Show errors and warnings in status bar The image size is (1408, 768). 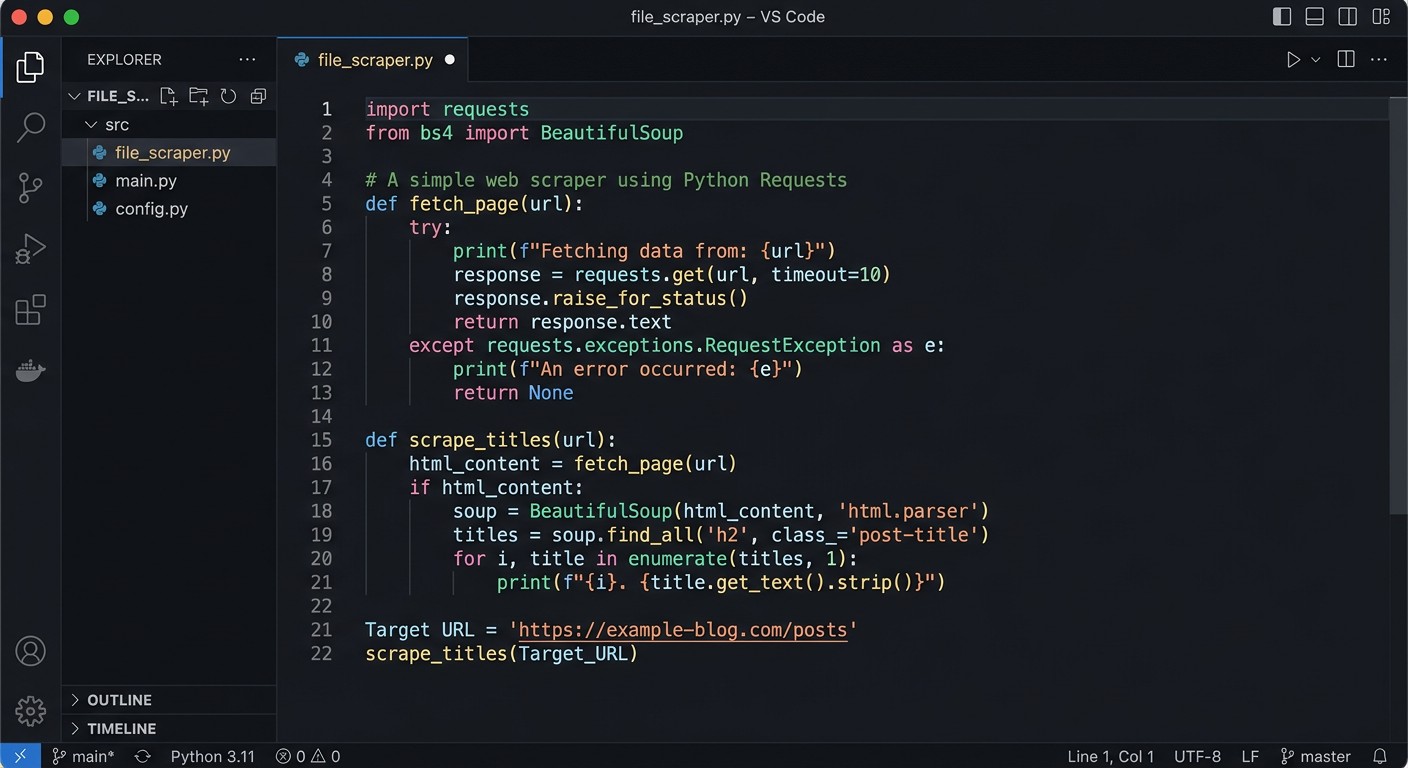tap(308, 756)
